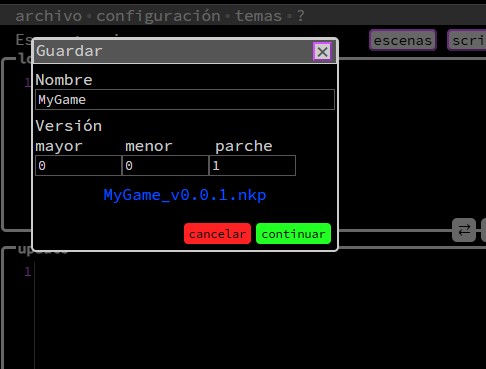Screen dimensions: 486x369
Task: Switch to the escenas tab
Action: click(403, 40)
